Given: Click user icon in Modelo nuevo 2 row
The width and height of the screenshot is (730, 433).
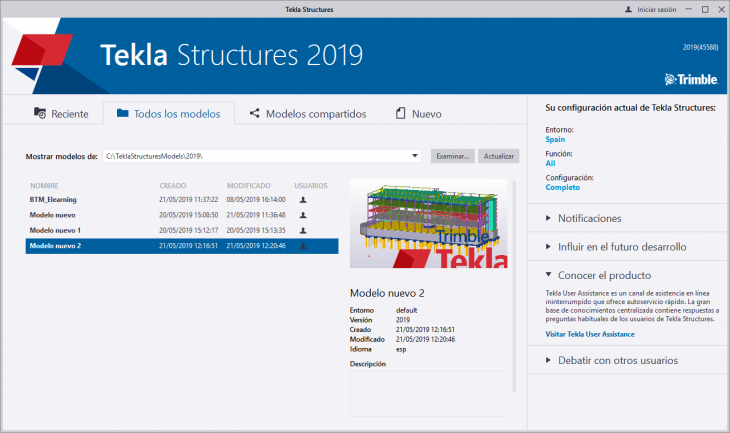Looking at the screenshot, I should point(303,246).
